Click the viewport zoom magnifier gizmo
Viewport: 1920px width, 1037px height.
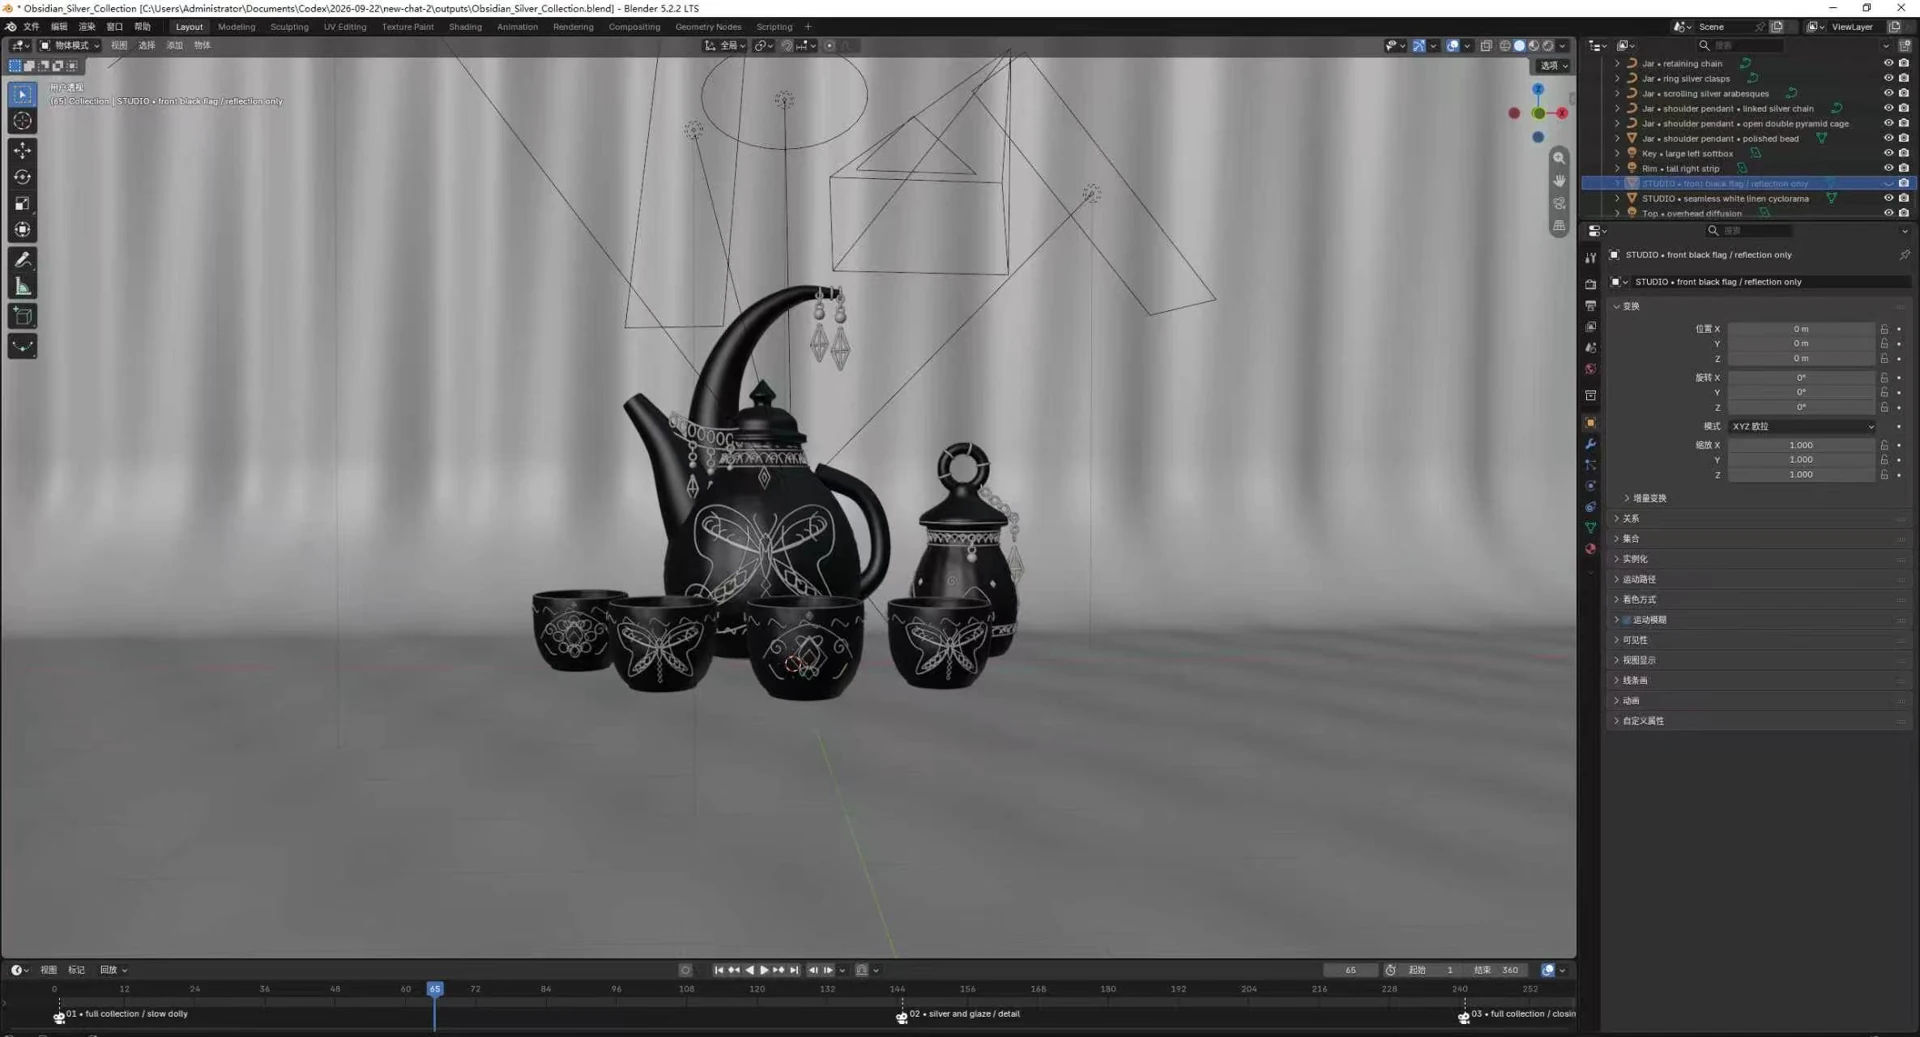(1559, 158)
